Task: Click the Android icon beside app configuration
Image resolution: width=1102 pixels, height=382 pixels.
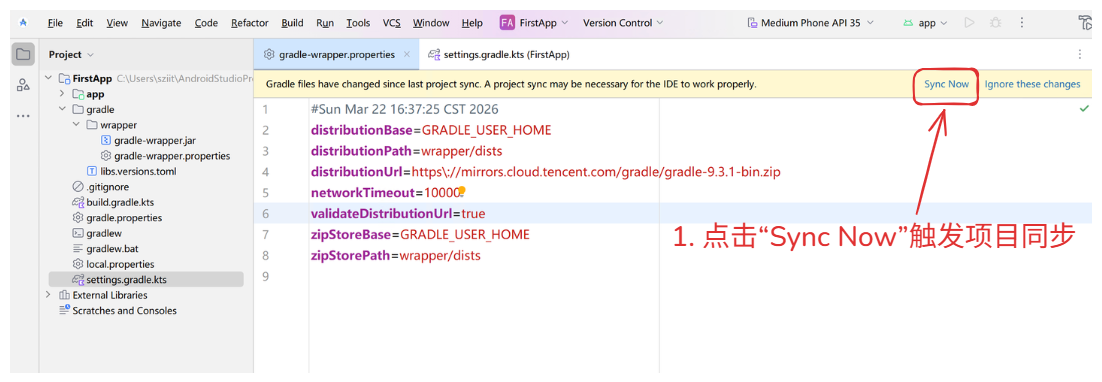Action: click(909, 23)
